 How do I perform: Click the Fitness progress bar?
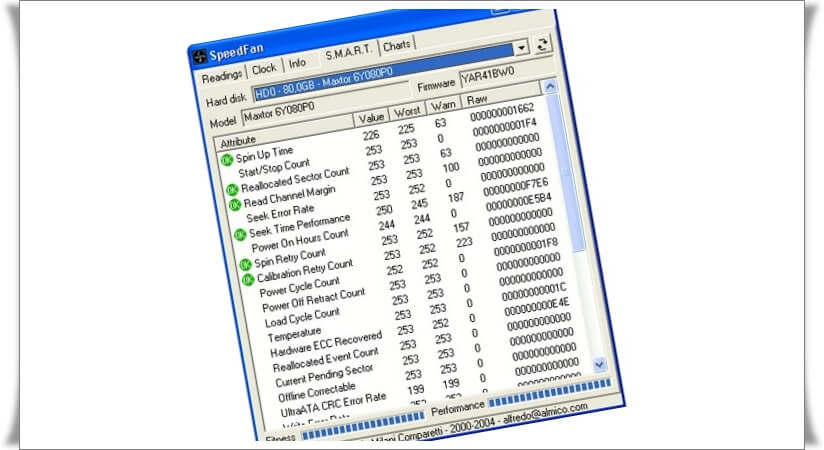[x=363, y=424]
